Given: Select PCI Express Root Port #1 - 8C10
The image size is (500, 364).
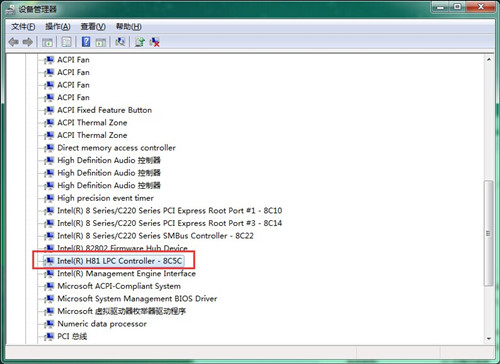Looking at the screenshot, I should click(x=170, y=211).
